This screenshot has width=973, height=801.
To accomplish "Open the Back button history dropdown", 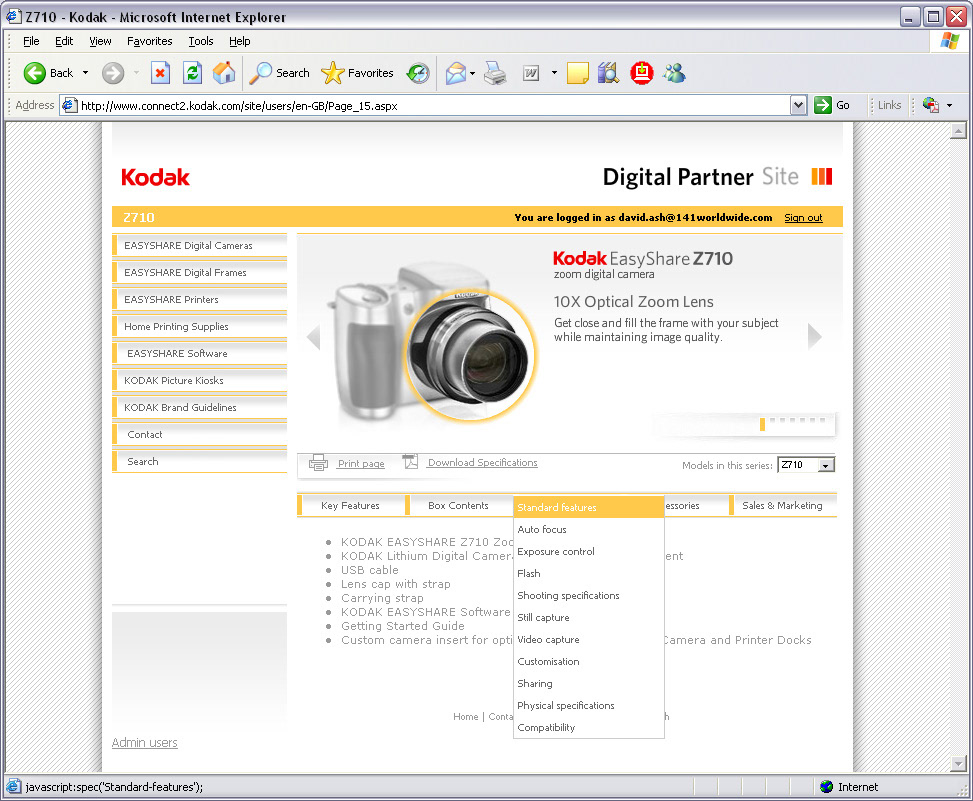I will click(x=86, y=73).
